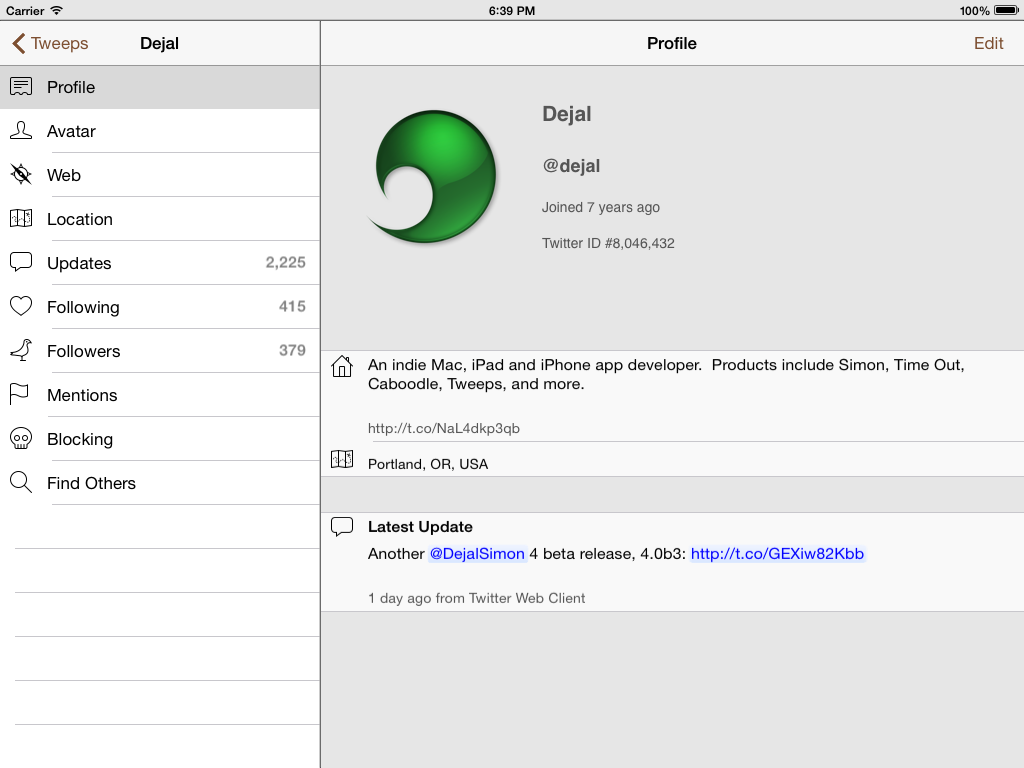Tap the Profile title in right navigation bar
This screenshot has width=1024, height=768.
671,43
